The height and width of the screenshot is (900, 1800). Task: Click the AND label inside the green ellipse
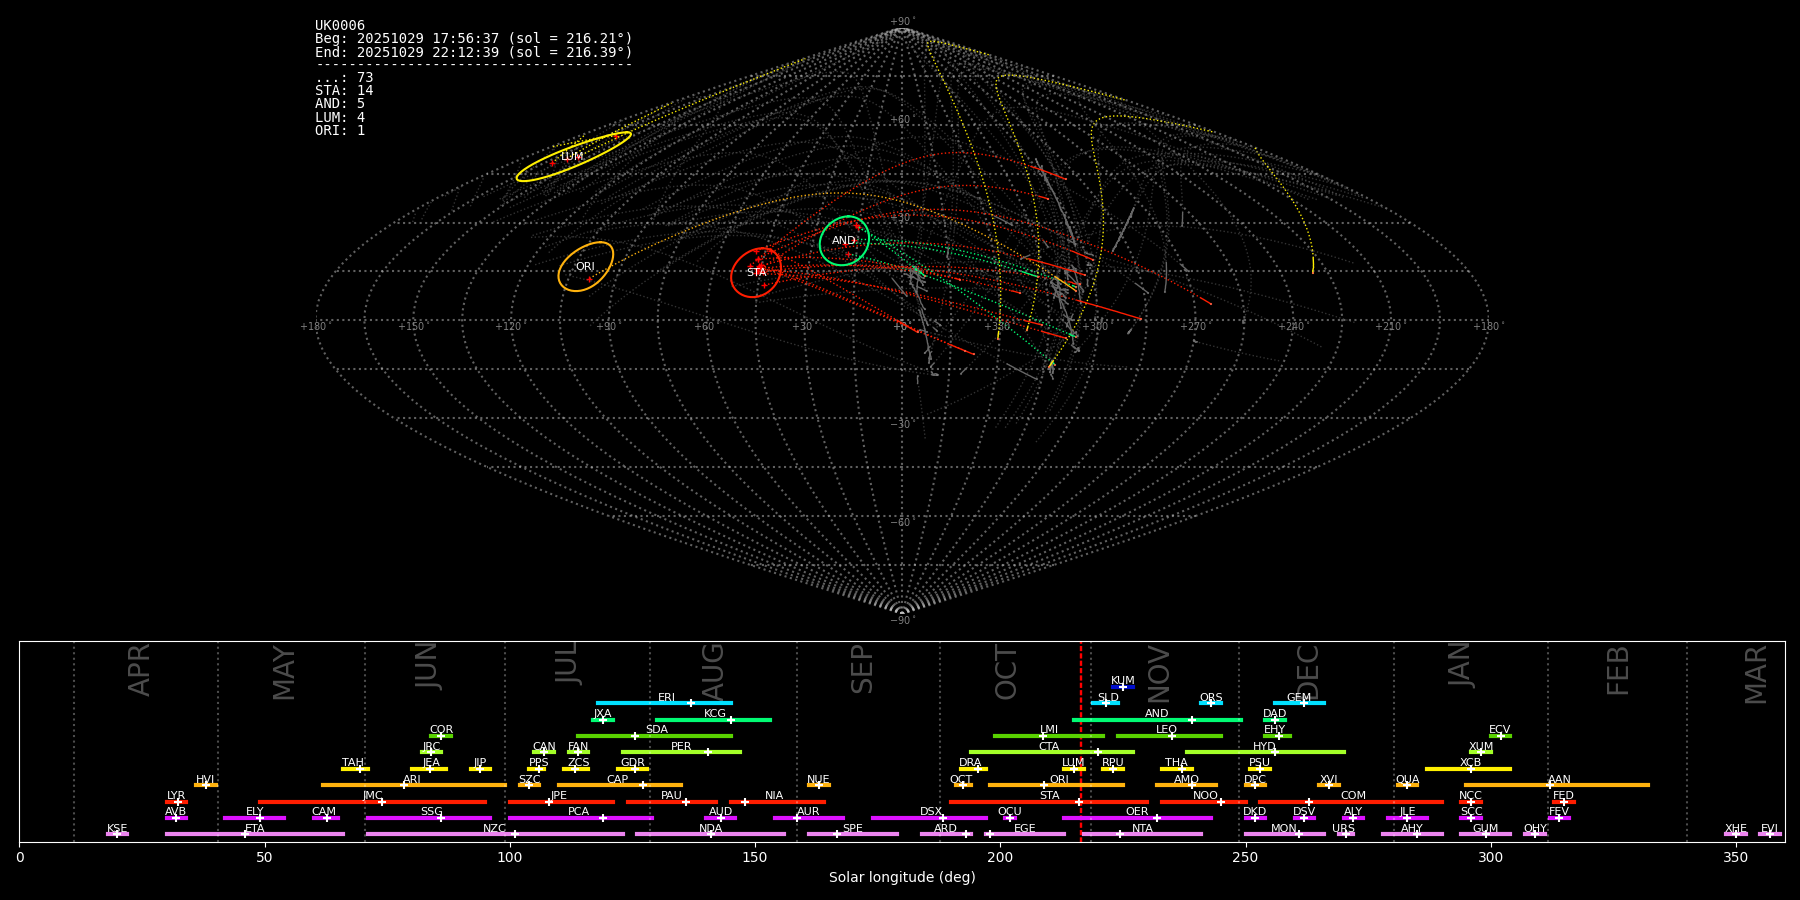pos(844,241)
